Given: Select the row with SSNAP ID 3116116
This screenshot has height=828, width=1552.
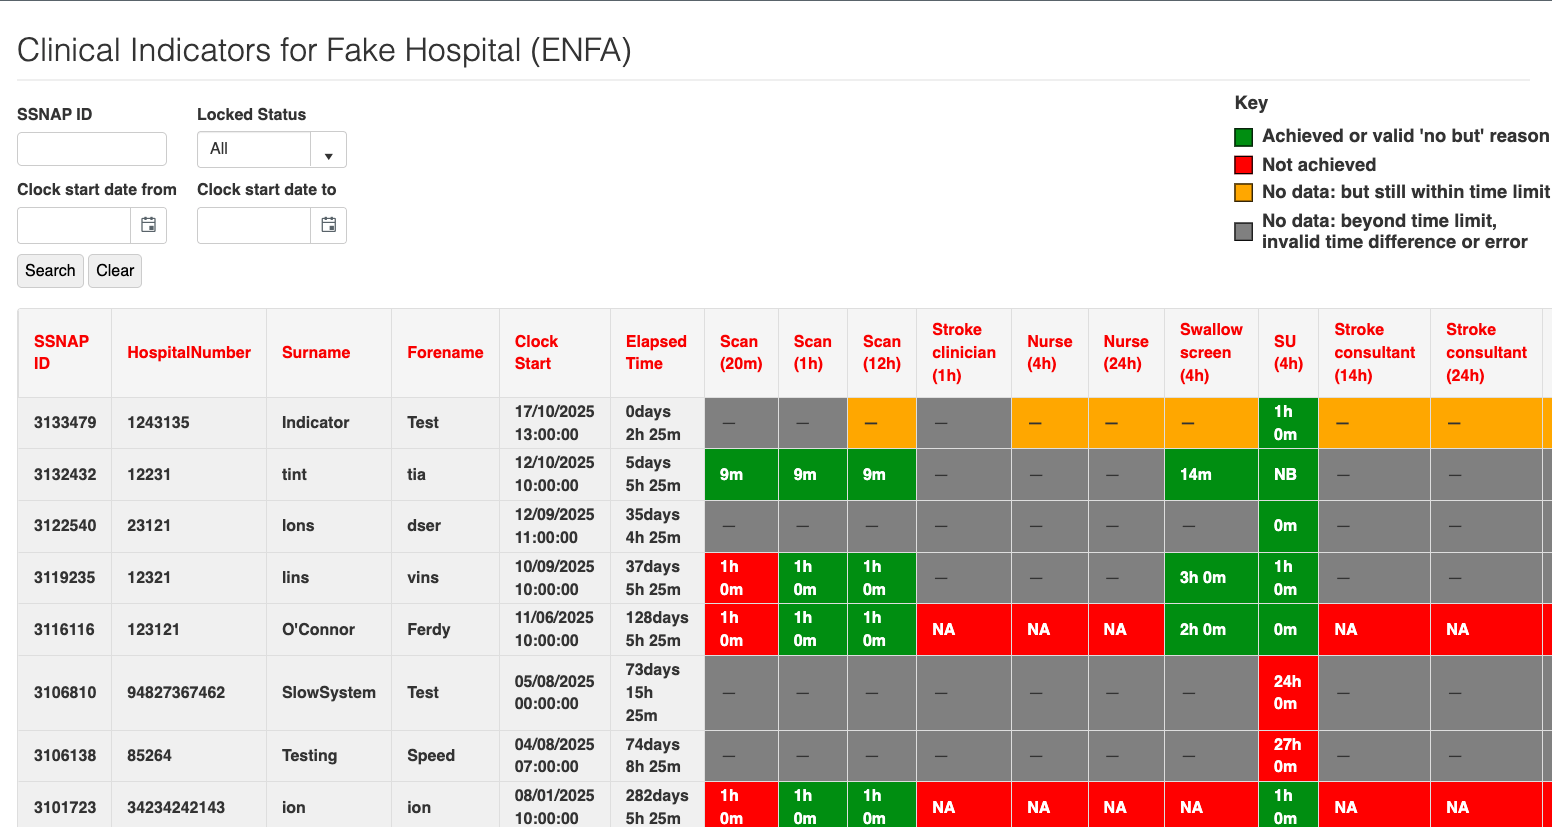Looking at the screenshot, I should click(65, 630).
